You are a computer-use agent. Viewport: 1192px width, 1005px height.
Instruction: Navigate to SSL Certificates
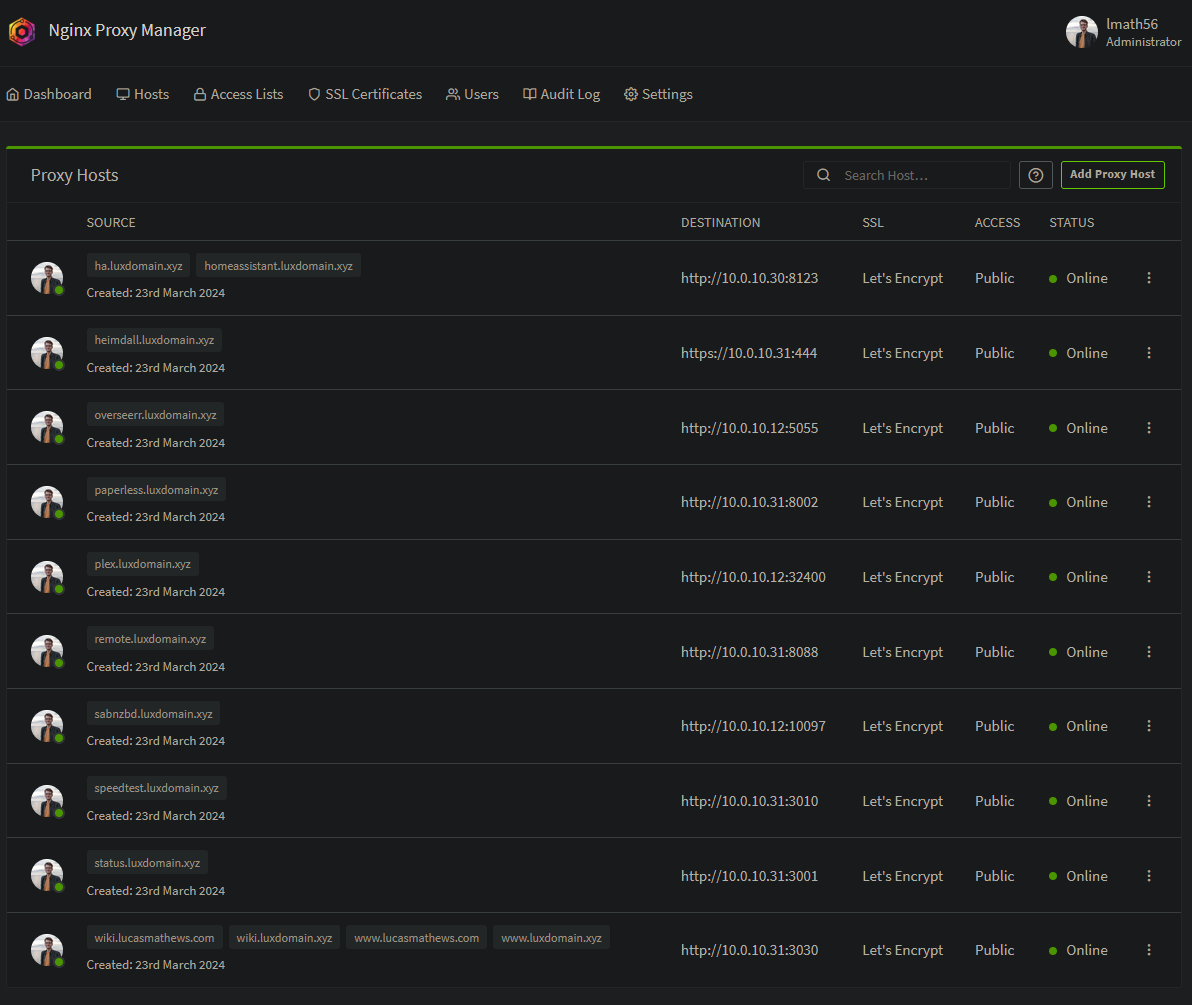click(365, 94)
